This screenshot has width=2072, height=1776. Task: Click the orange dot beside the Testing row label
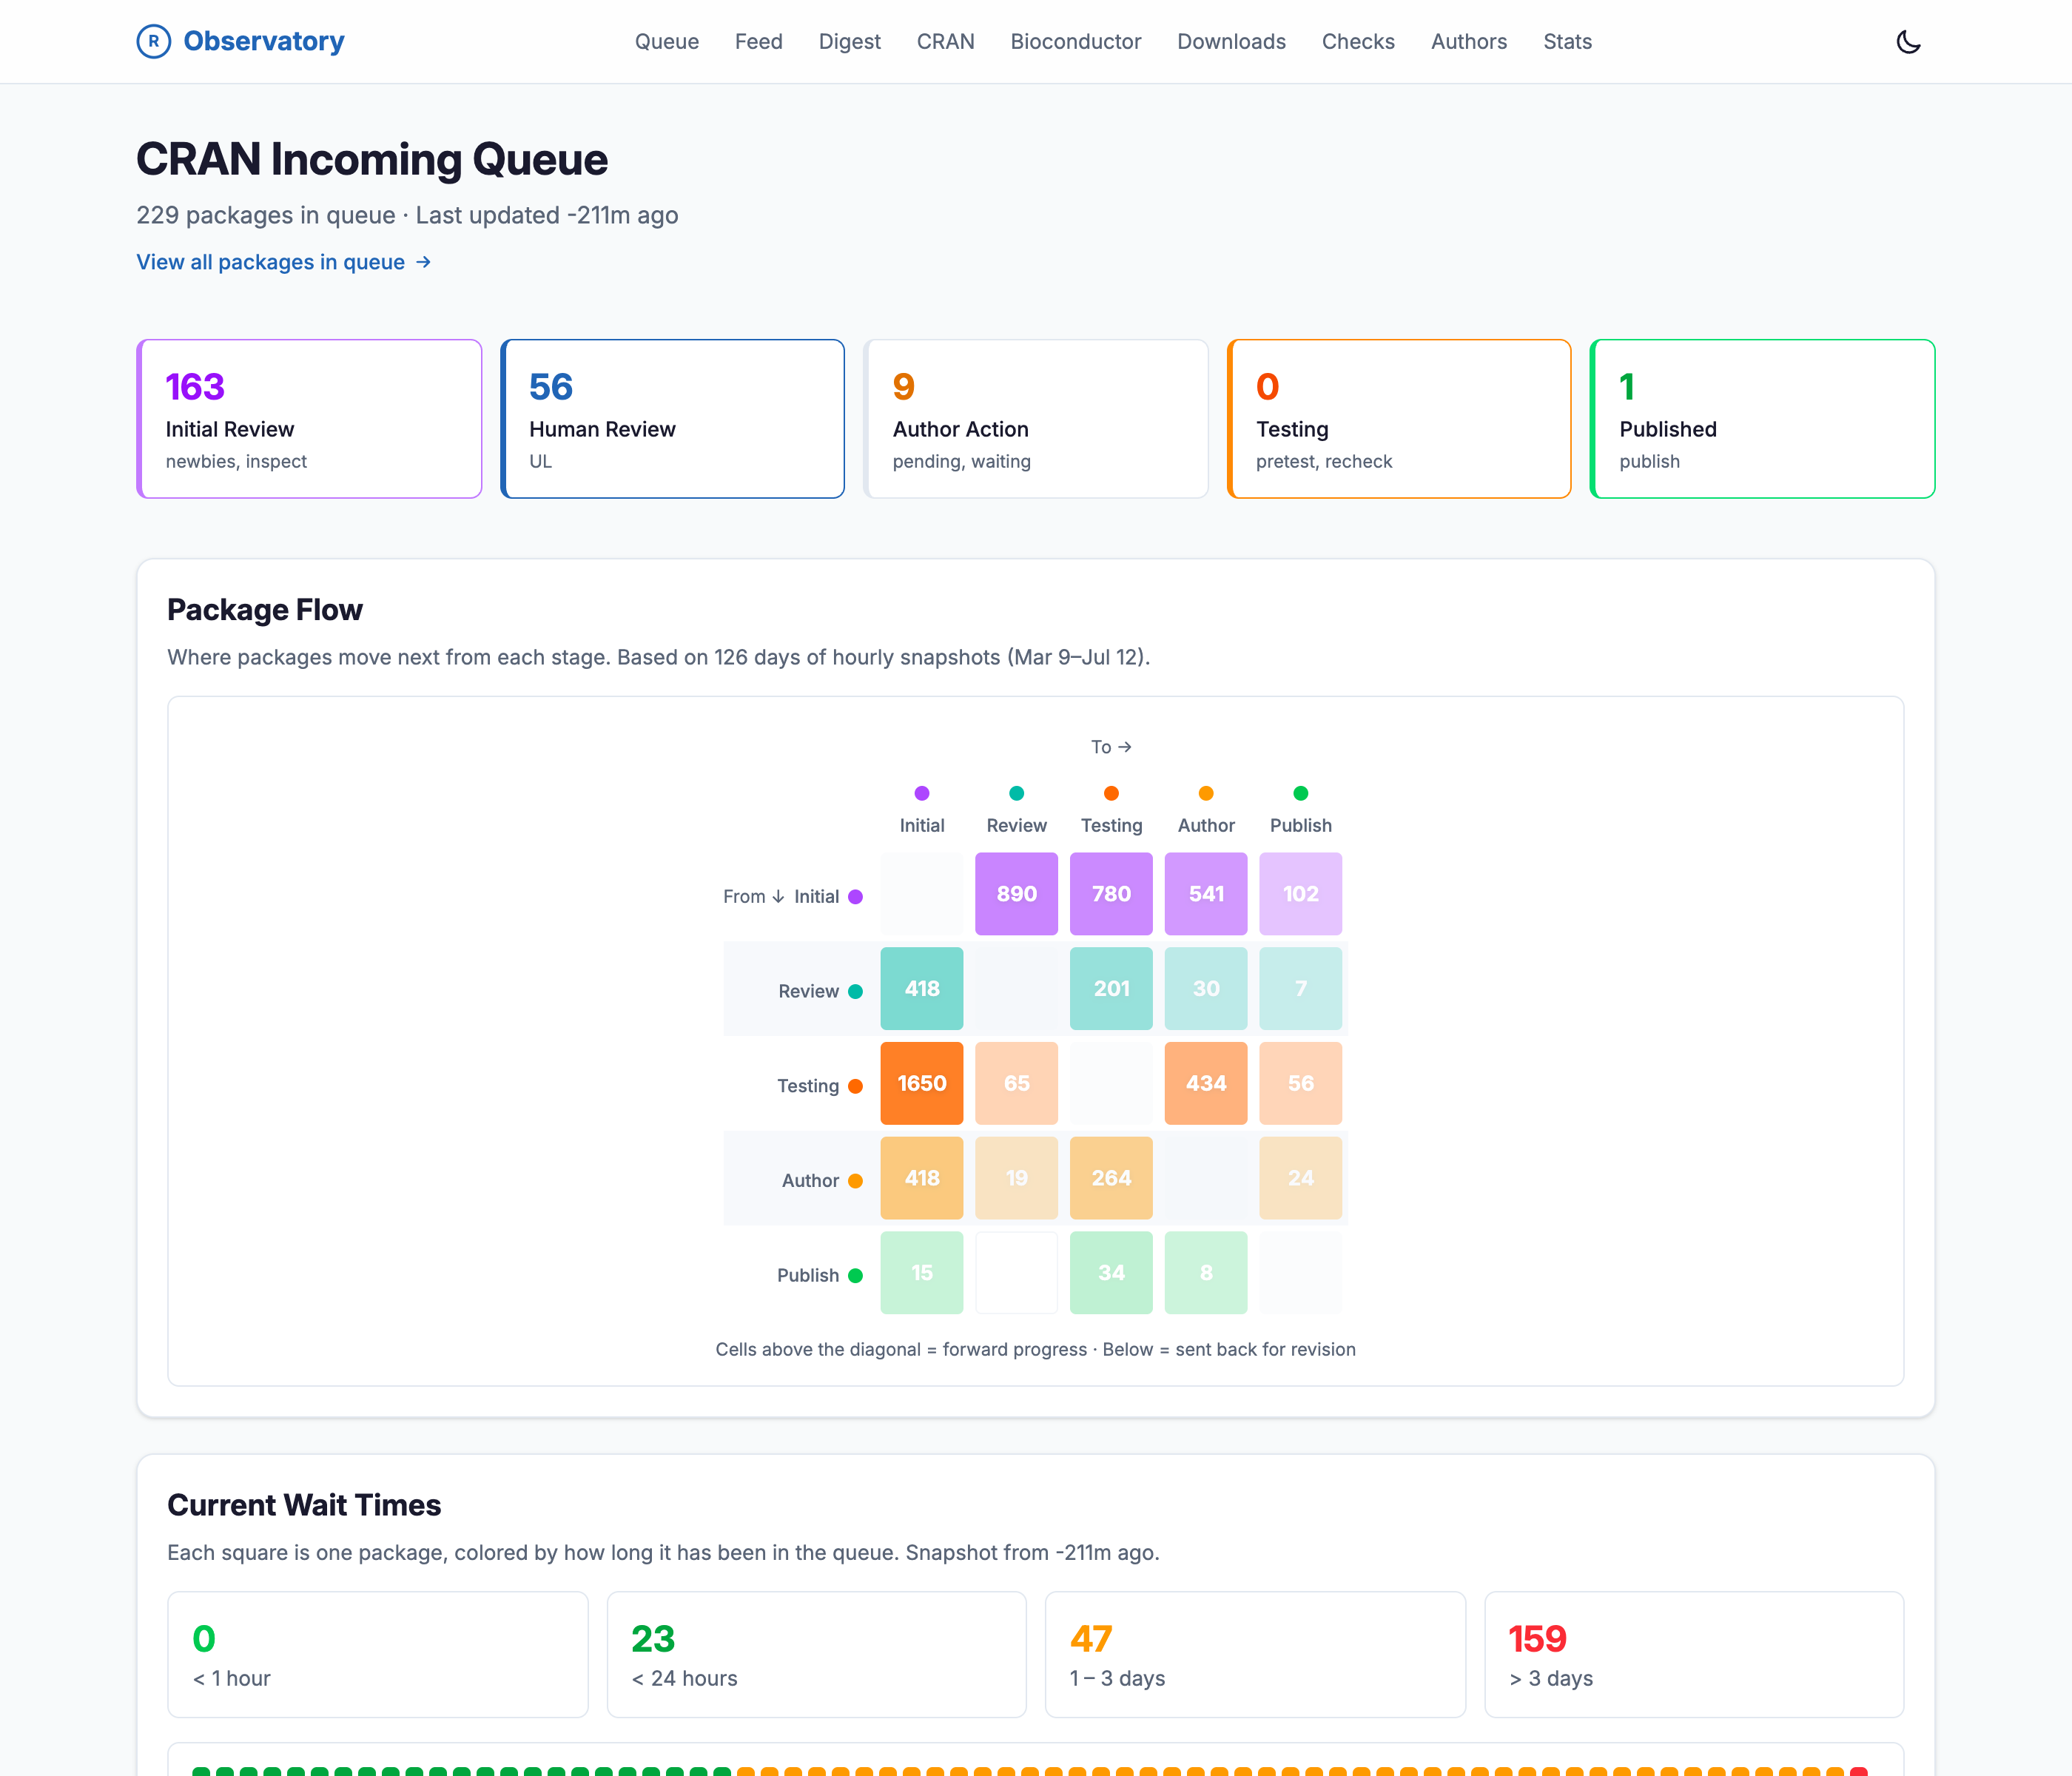(856, 1086)
